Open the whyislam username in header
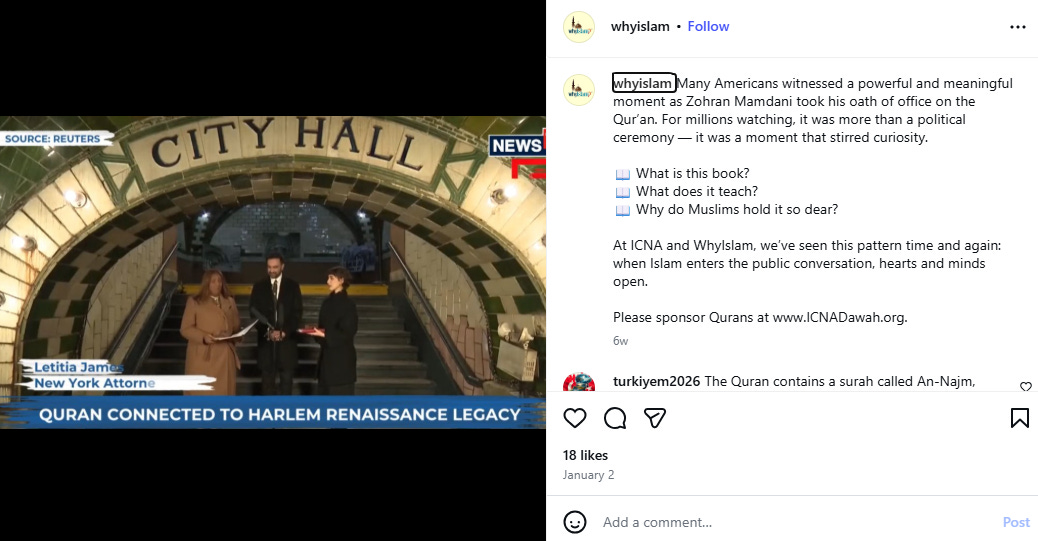Viewport: 1038px width, 541px height. point(639,26)
